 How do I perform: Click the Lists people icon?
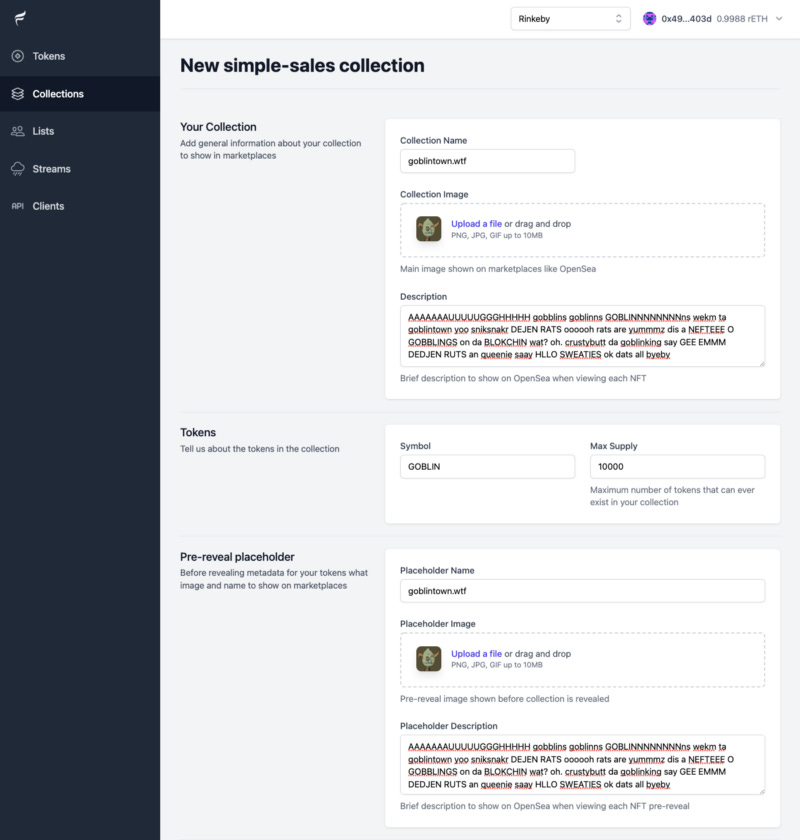[x=18, y=131]
